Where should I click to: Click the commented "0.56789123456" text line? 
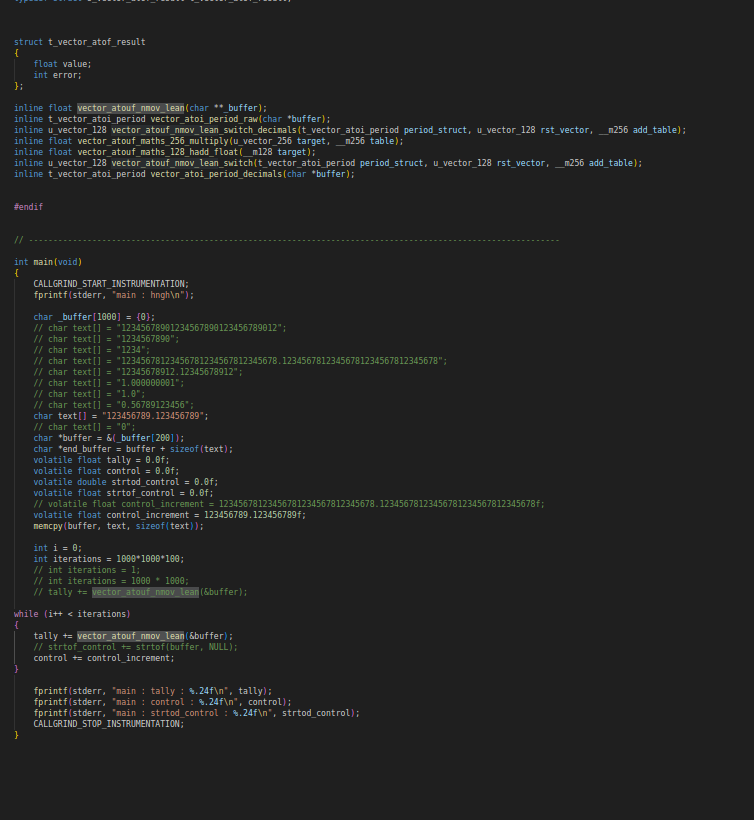(113, 405)
